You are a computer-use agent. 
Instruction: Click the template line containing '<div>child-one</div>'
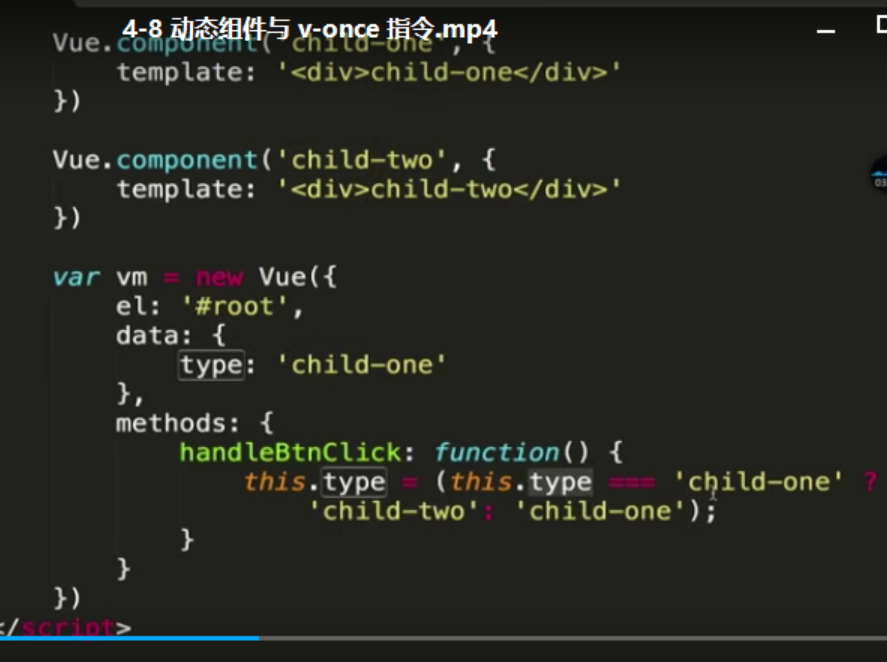tap(369, 72)
